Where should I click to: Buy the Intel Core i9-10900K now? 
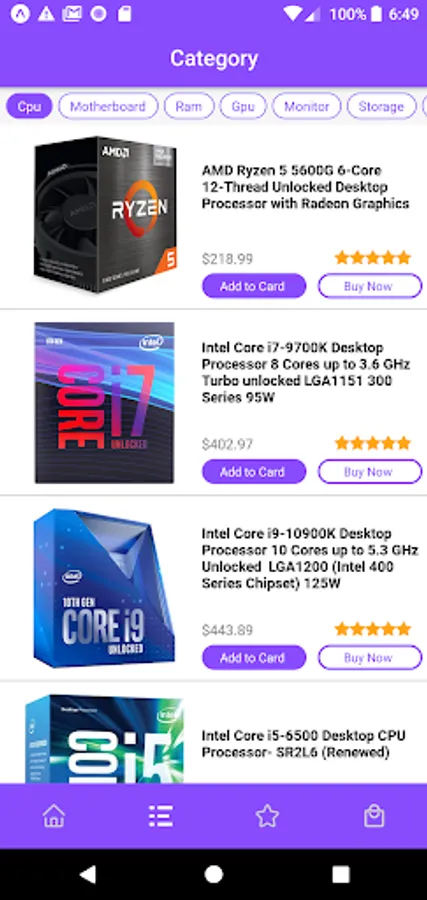(370, 658)
